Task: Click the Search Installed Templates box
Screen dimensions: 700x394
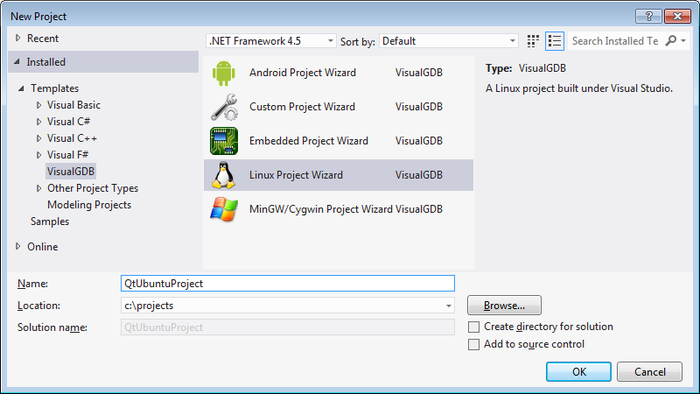Action: click(x=616, y=41)
